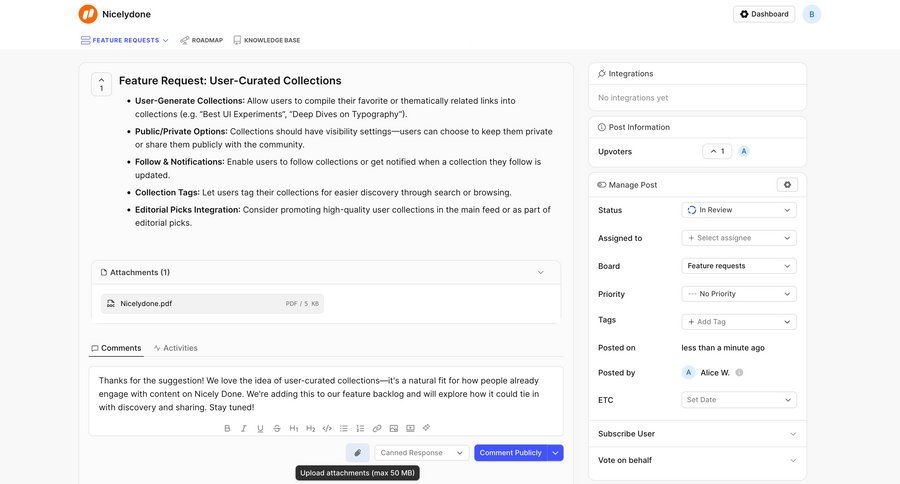Insert Heading 1 in comment editor
900x484 pixels.
pyautogui.click(x=294, y=428)
